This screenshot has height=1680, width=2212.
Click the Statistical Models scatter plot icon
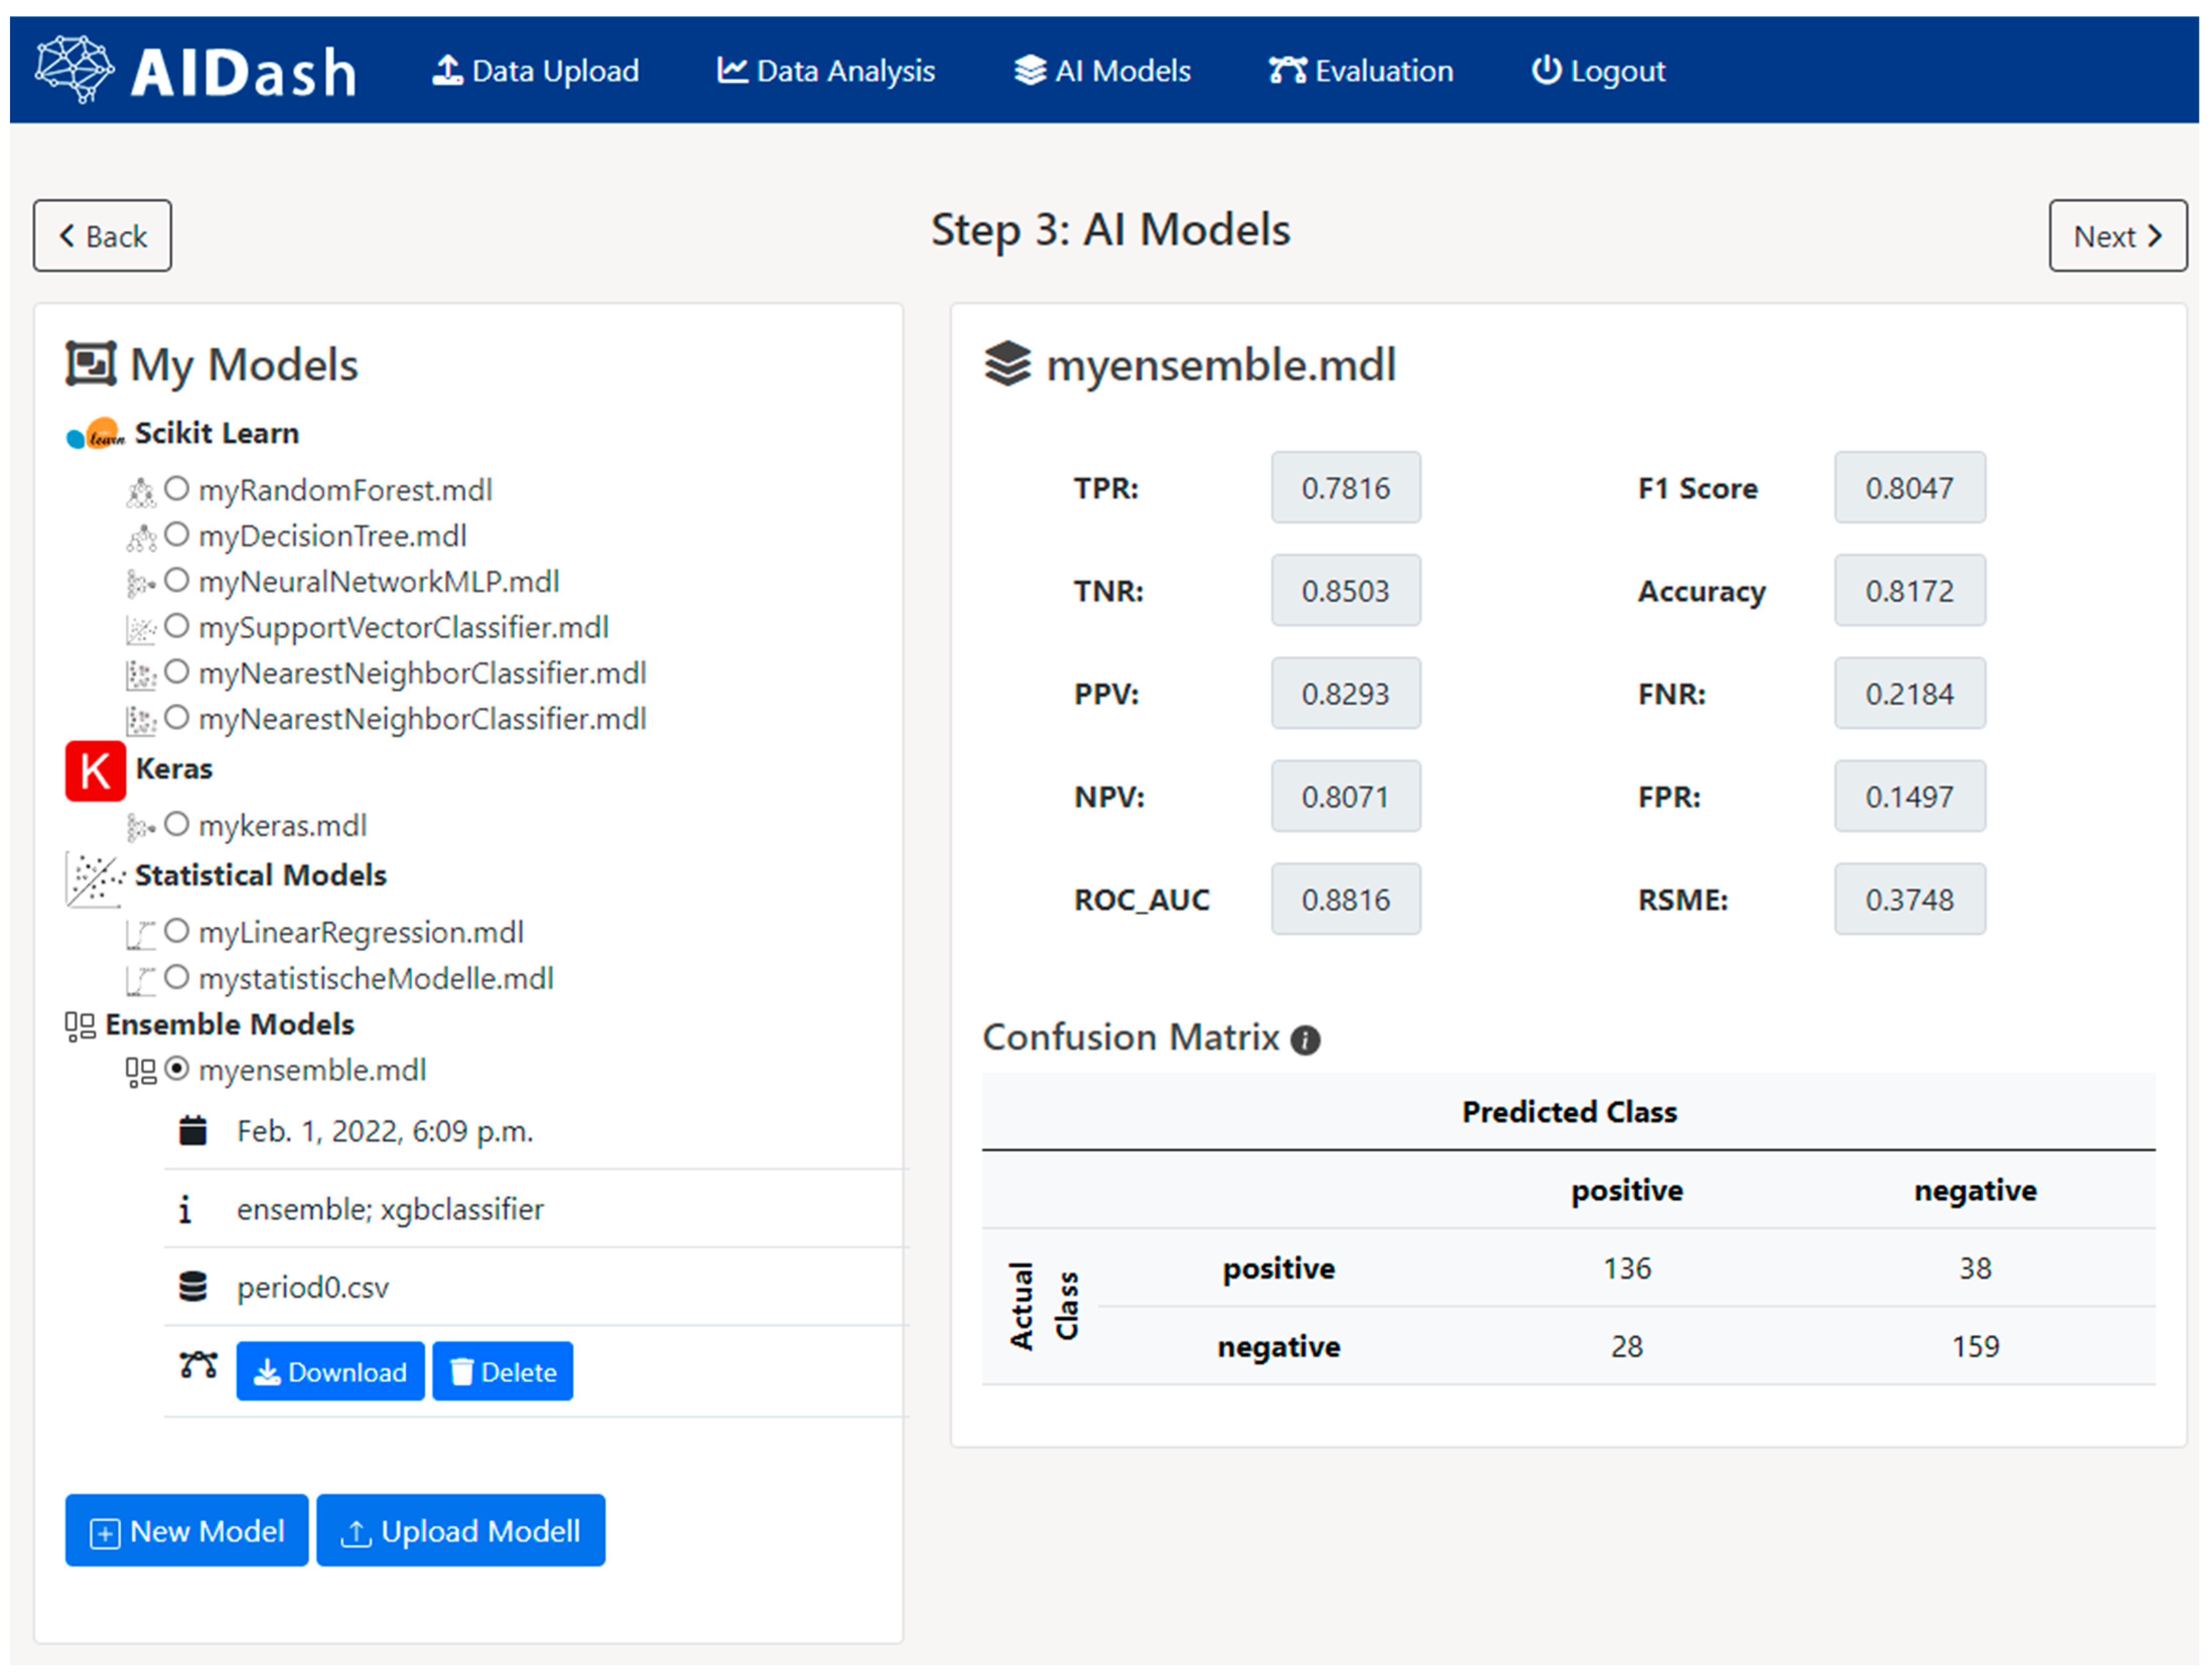[x=95, y=879]
